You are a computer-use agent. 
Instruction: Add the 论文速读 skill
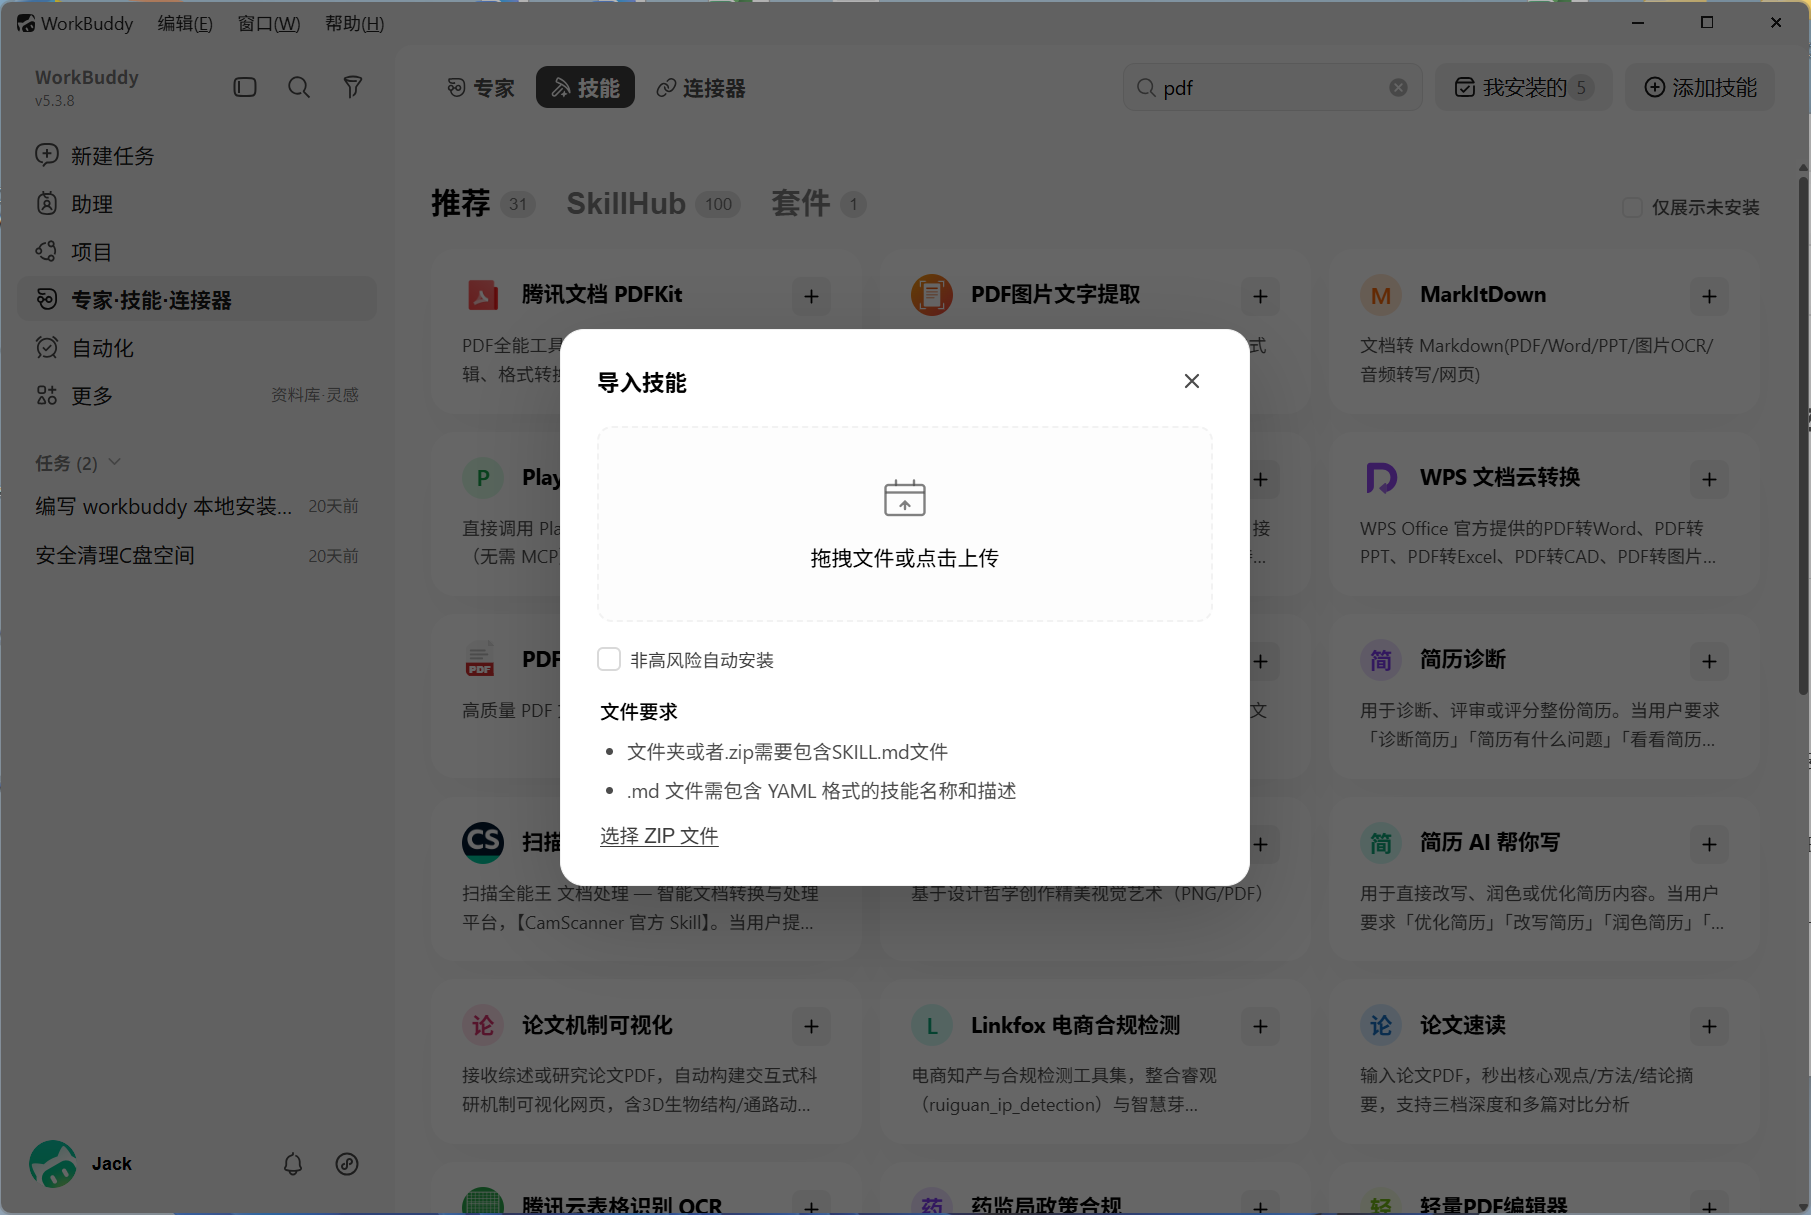pyautogui.click(x=1709, y=1026)
